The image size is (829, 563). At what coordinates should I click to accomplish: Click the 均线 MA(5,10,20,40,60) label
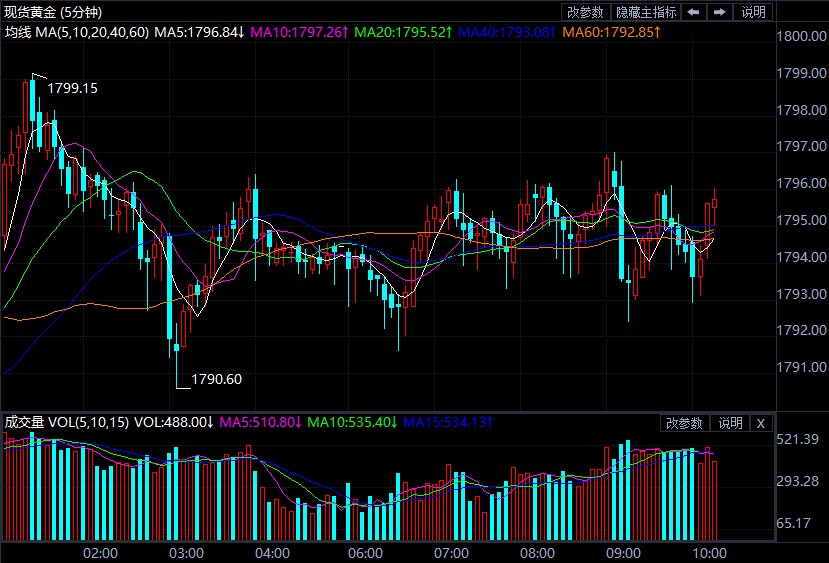coord(77,32)
